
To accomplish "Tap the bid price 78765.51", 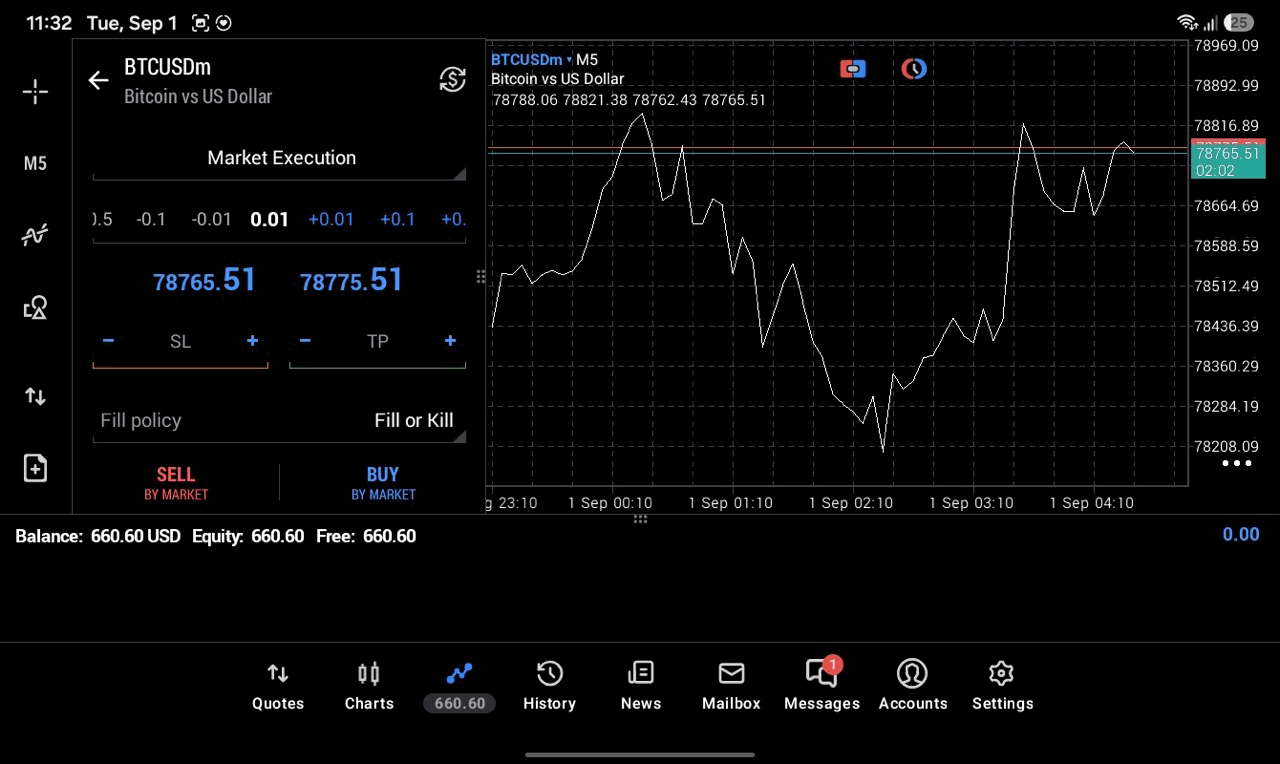I will tap(204, 280).
